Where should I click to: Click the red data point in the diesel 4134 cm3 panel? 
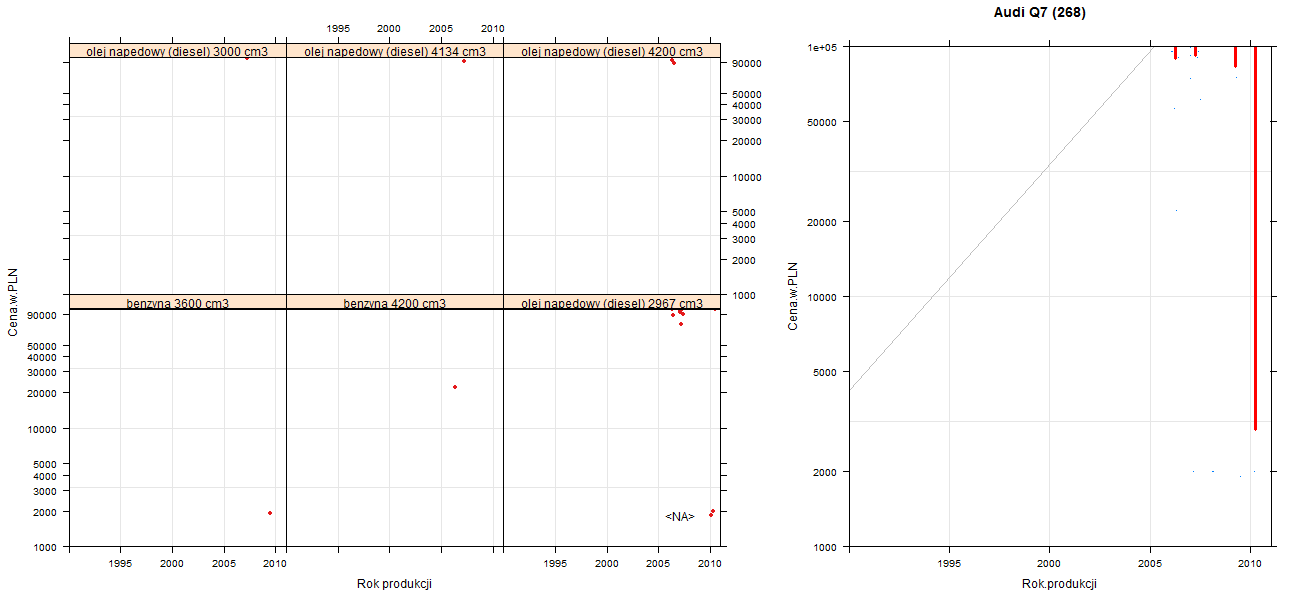tap(464, 61)
